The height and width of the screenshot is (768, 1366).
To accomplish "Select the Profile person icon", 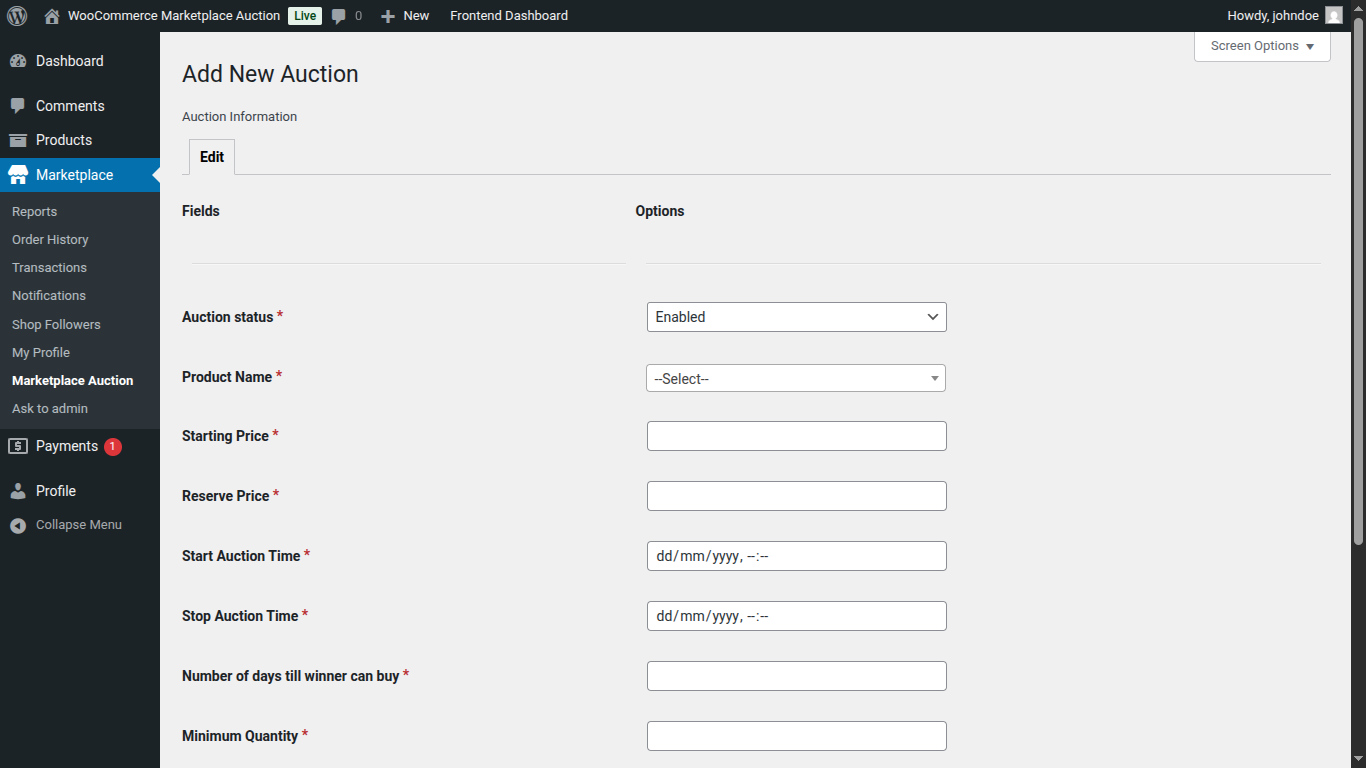I will (x=20, y=490).
